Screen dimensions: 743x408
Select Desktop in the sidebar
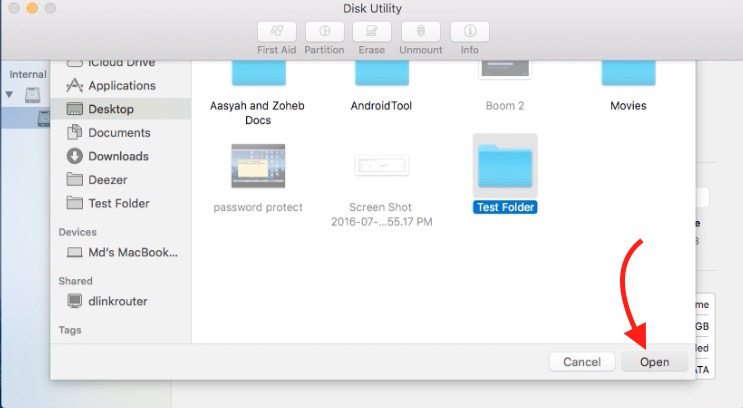click(110, 109)
